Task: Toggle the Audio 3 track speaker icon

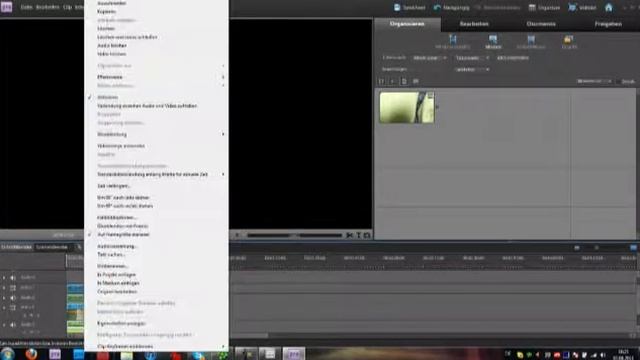Action: point(13,278)
